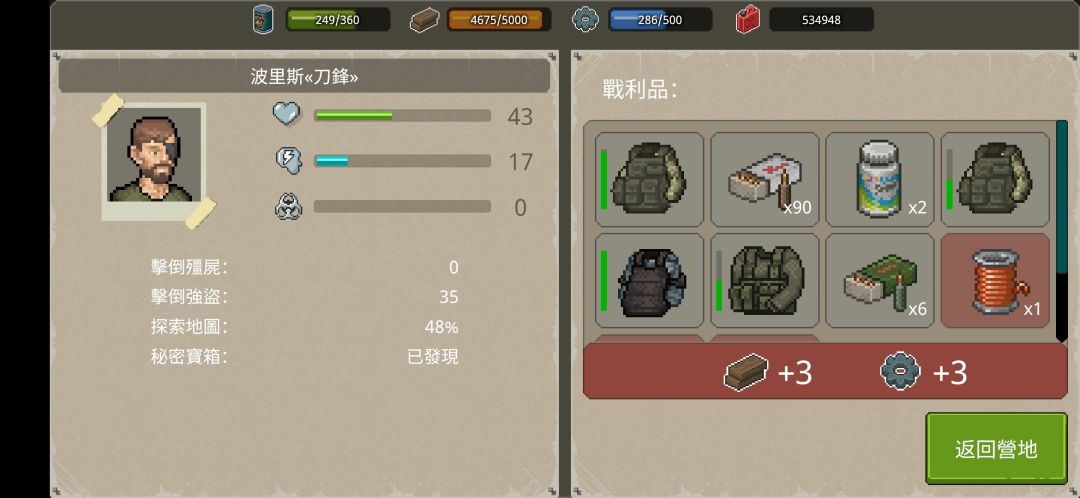Click the food 249/360 progress bar

click(x=338, y=20)
